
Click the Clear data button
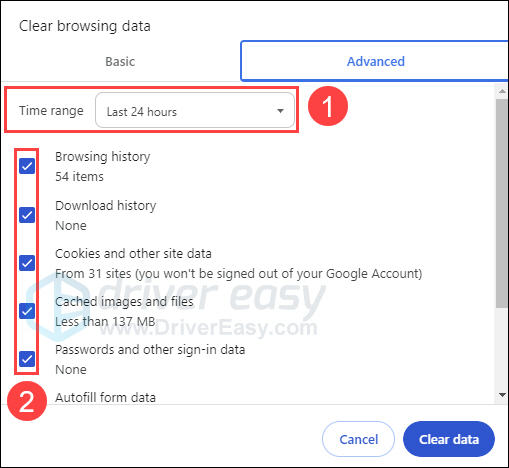tap(449, 439)
